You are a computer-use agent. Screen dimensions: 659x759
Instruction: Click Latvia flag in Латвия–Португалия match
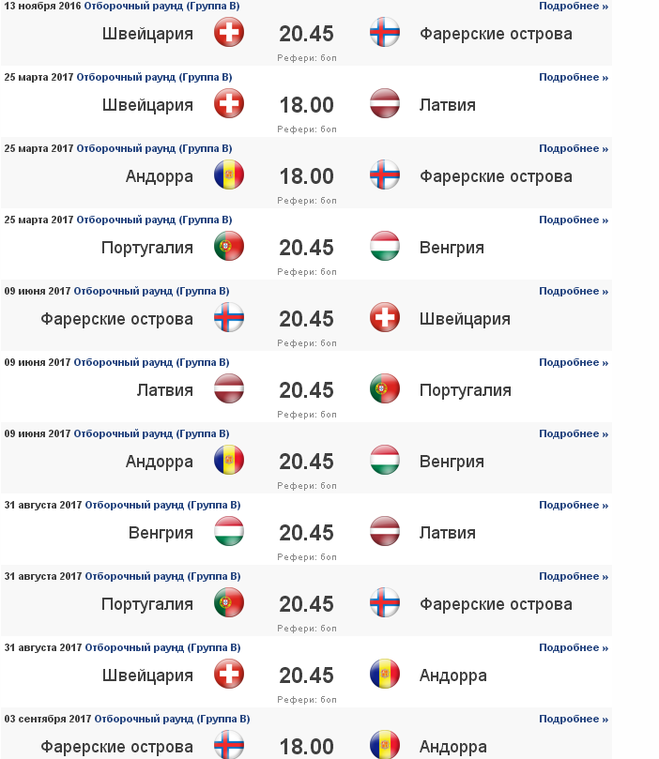point(229,390)
